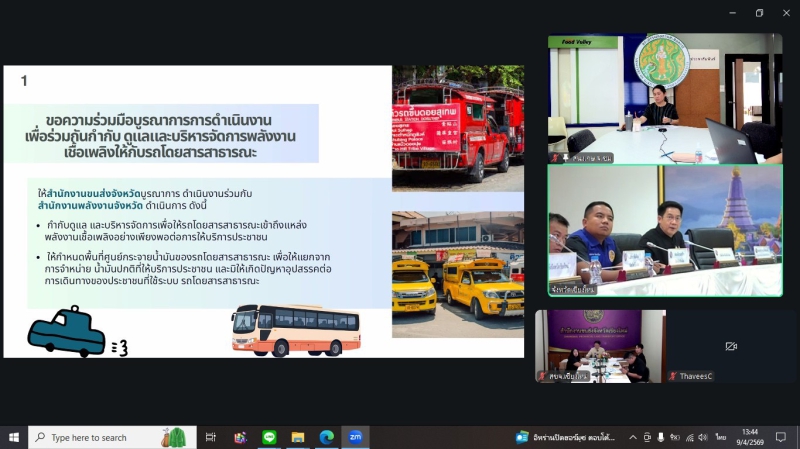Open the Windows Start menu
Screen dimensions: 800x449
(x=14, y=437)
